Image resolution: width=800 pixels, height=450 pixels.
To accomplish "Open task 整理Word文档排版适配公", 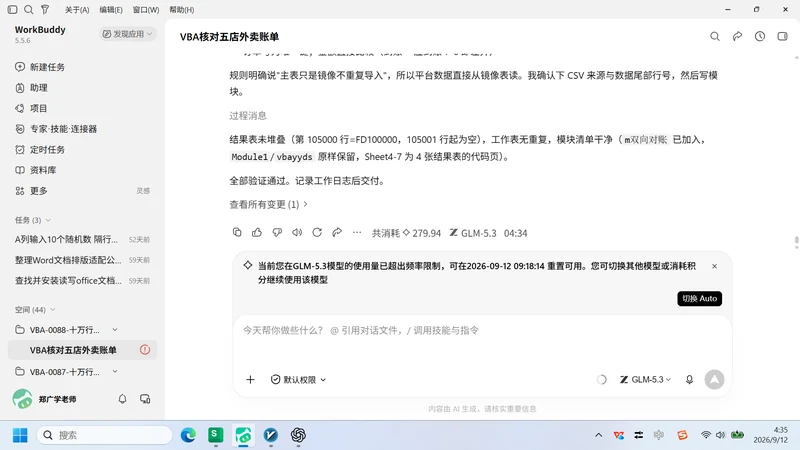I will click(x=82, y=260).
